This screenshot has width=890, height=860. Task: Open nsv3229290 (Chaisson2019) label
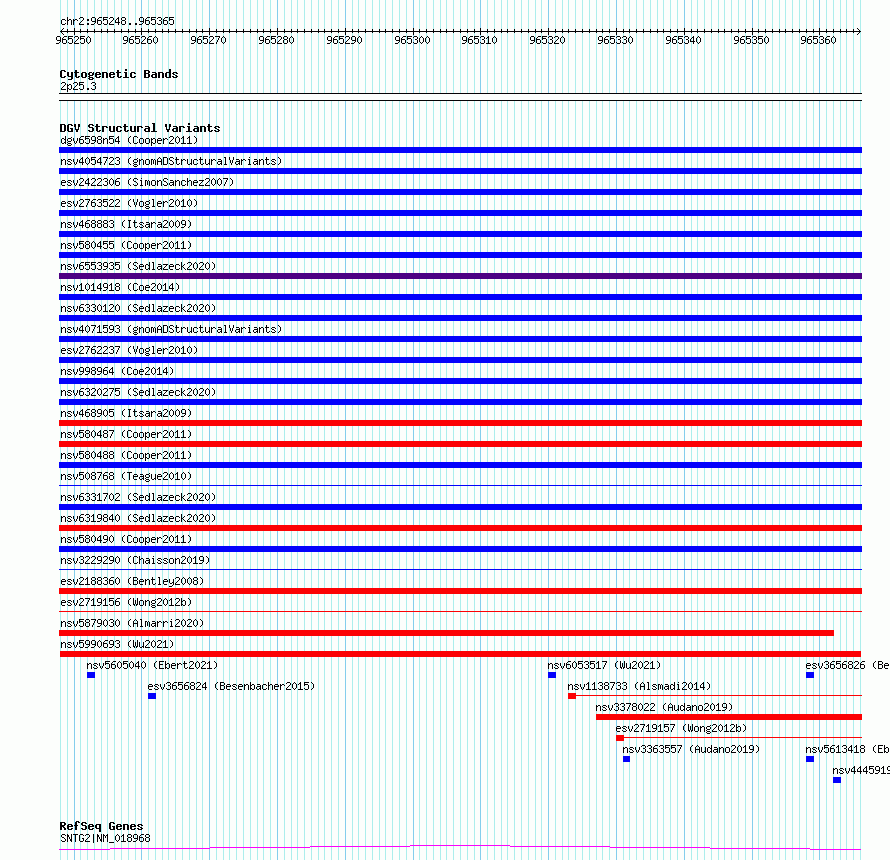click(135, 560)
